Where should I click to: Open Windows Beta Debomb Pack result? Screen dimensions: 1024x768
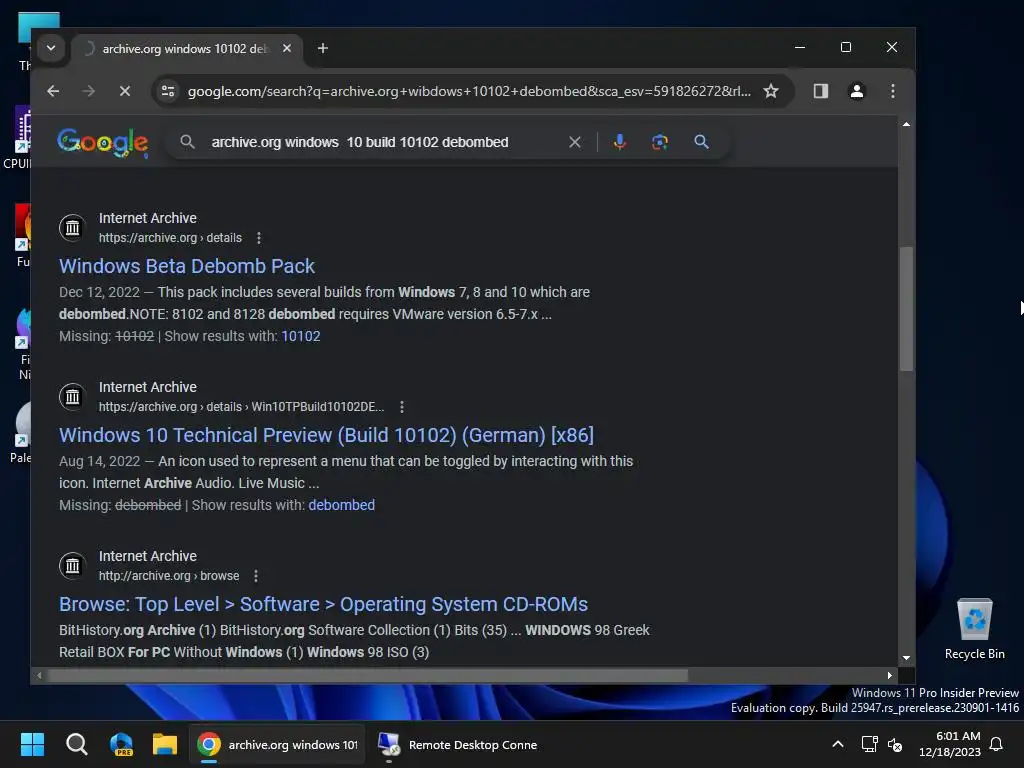[x=187, y=266]
